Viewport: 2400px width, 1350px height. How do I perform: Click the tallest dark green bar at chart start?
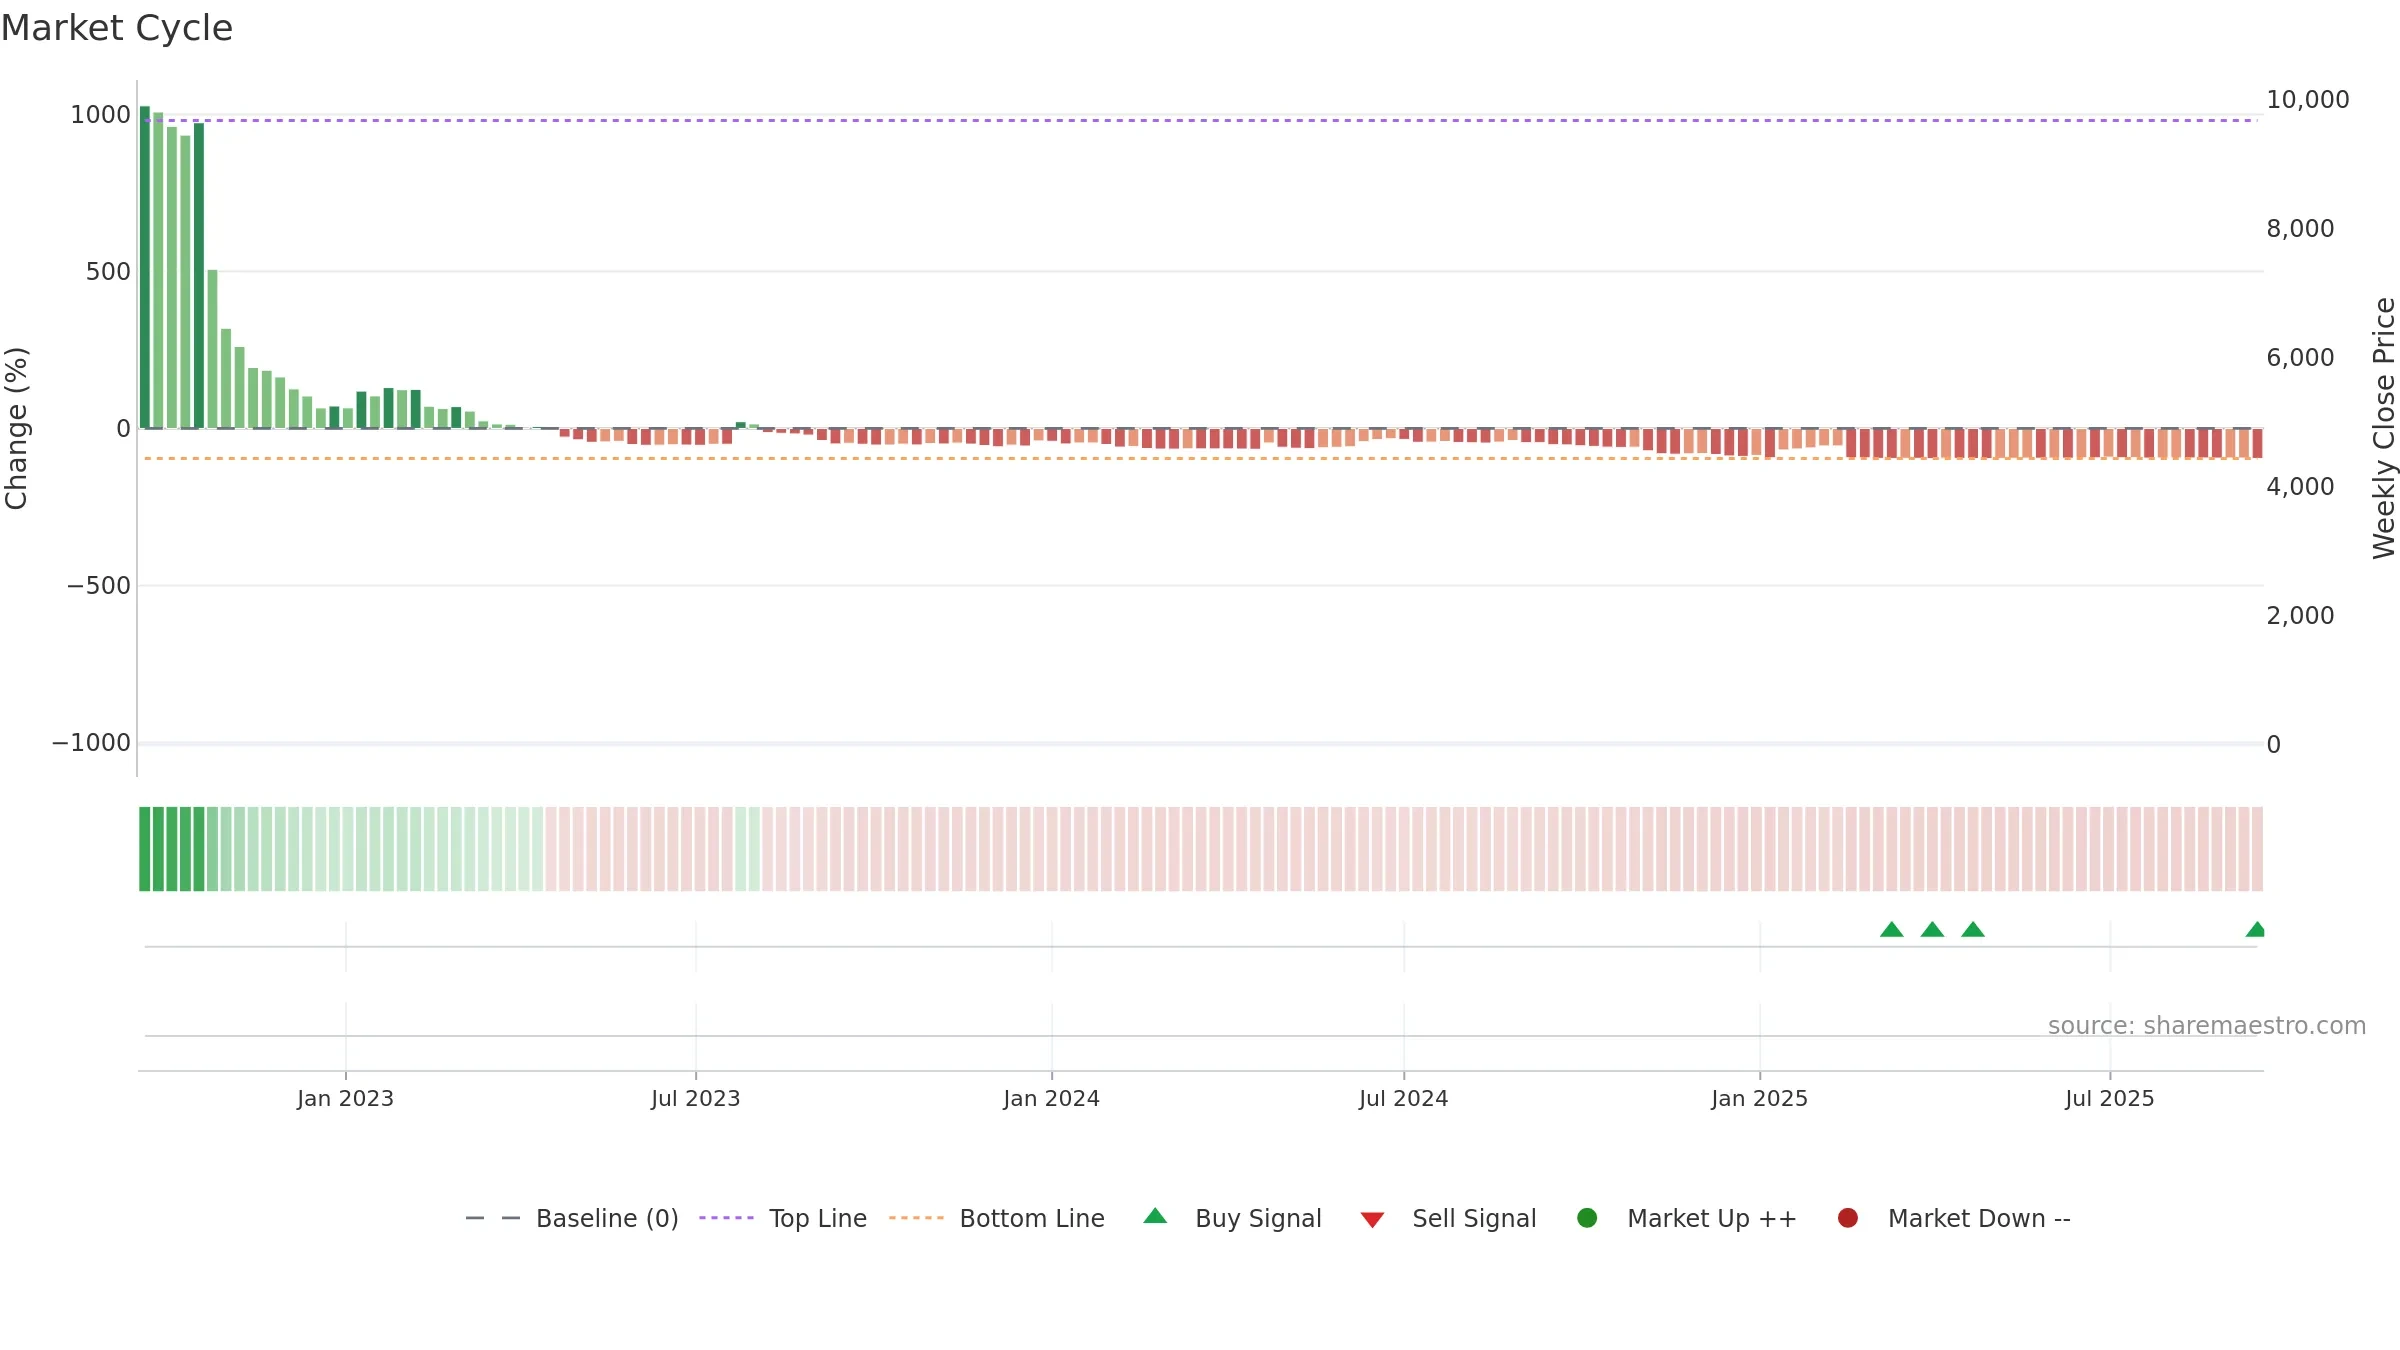point(145,267)
